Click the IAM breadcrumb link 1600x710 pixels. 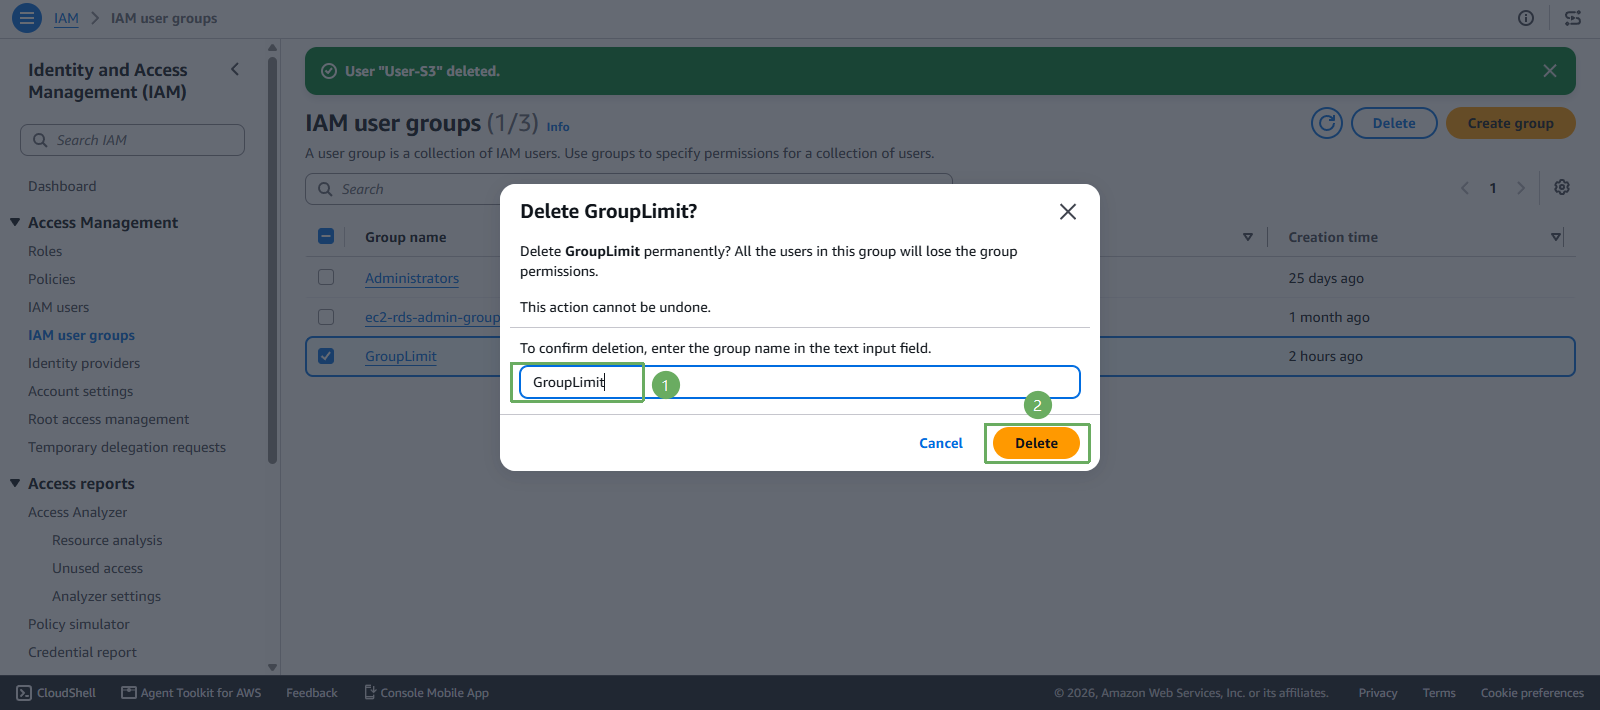[66, 18]
